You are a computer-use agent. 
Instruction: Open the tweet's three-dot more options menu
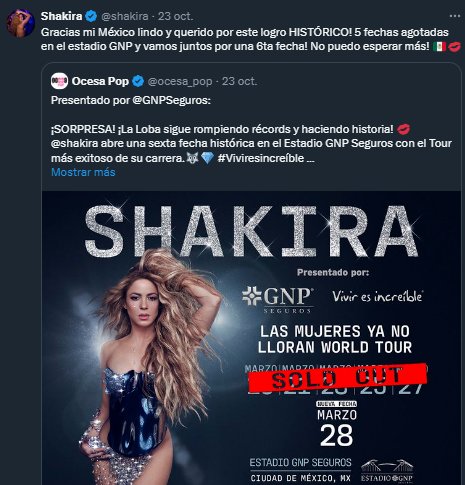point(455,16)
